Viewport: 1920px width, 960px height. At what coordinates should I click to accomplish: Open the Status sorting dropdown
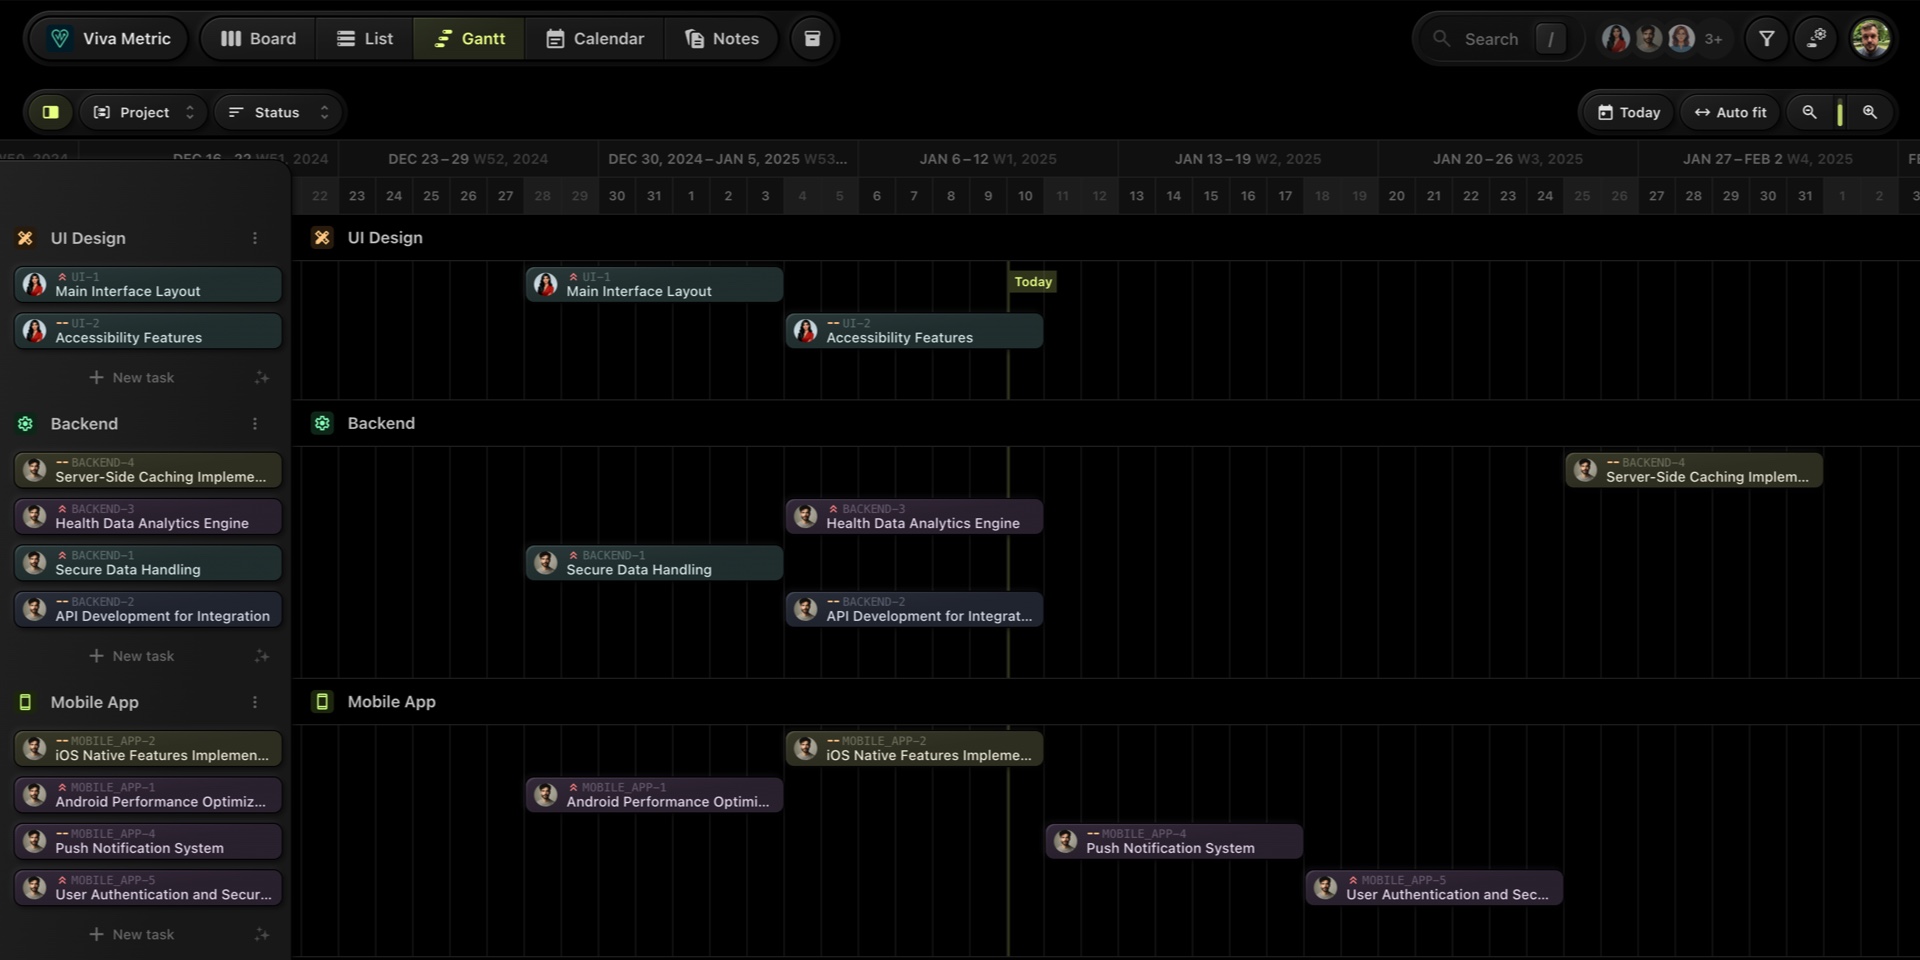[x=278, y=112]
